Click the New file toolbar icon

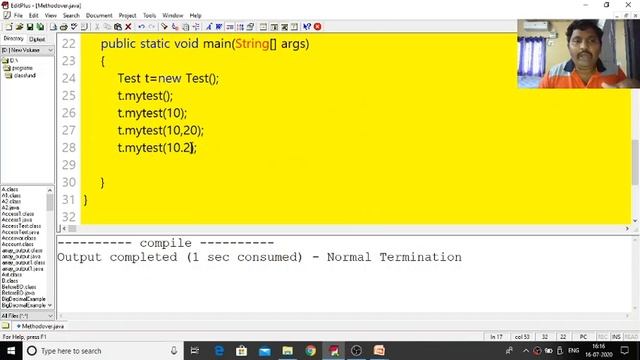[9, 27]
